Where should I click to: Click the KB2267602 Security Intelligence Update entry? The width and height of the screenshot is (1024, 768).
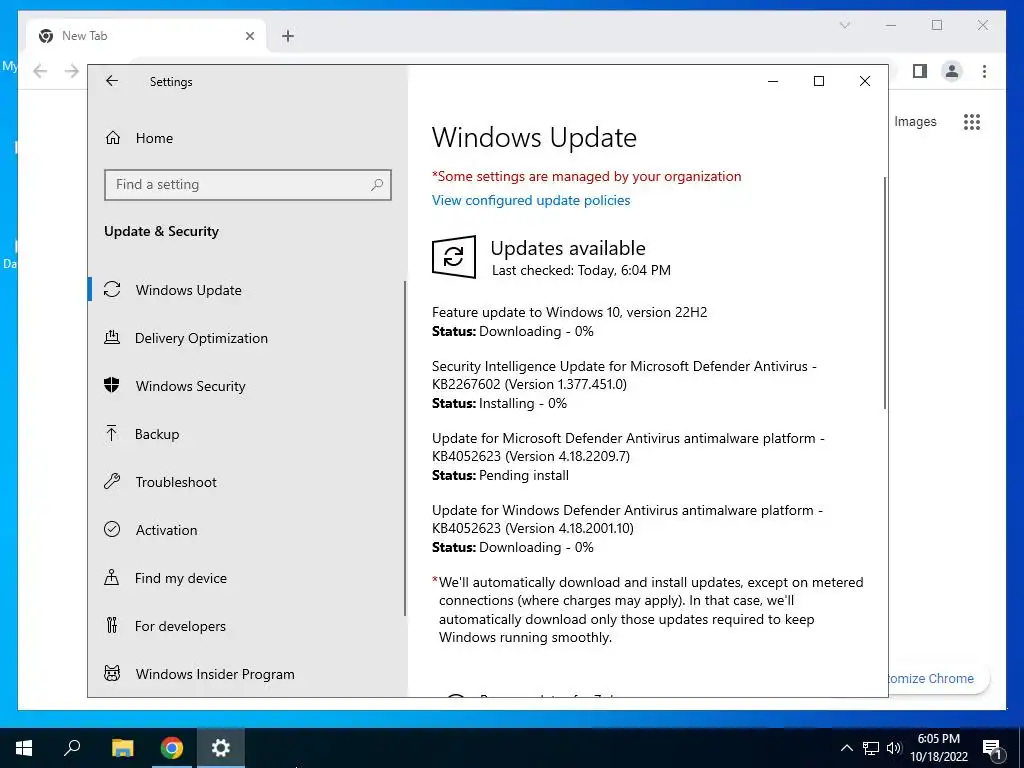tap(624, 376)
